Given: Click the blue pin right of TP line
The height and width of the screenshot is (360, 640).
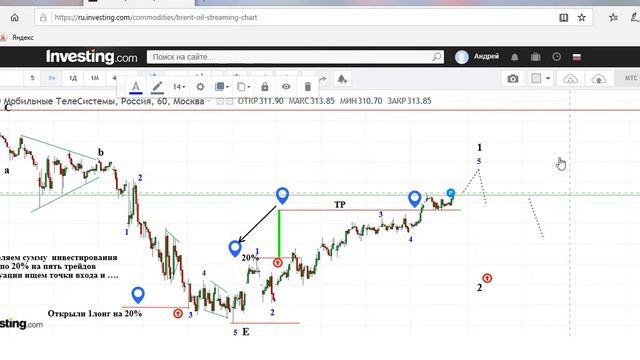Looking at the screenshot, I should (x=414, y=199).
